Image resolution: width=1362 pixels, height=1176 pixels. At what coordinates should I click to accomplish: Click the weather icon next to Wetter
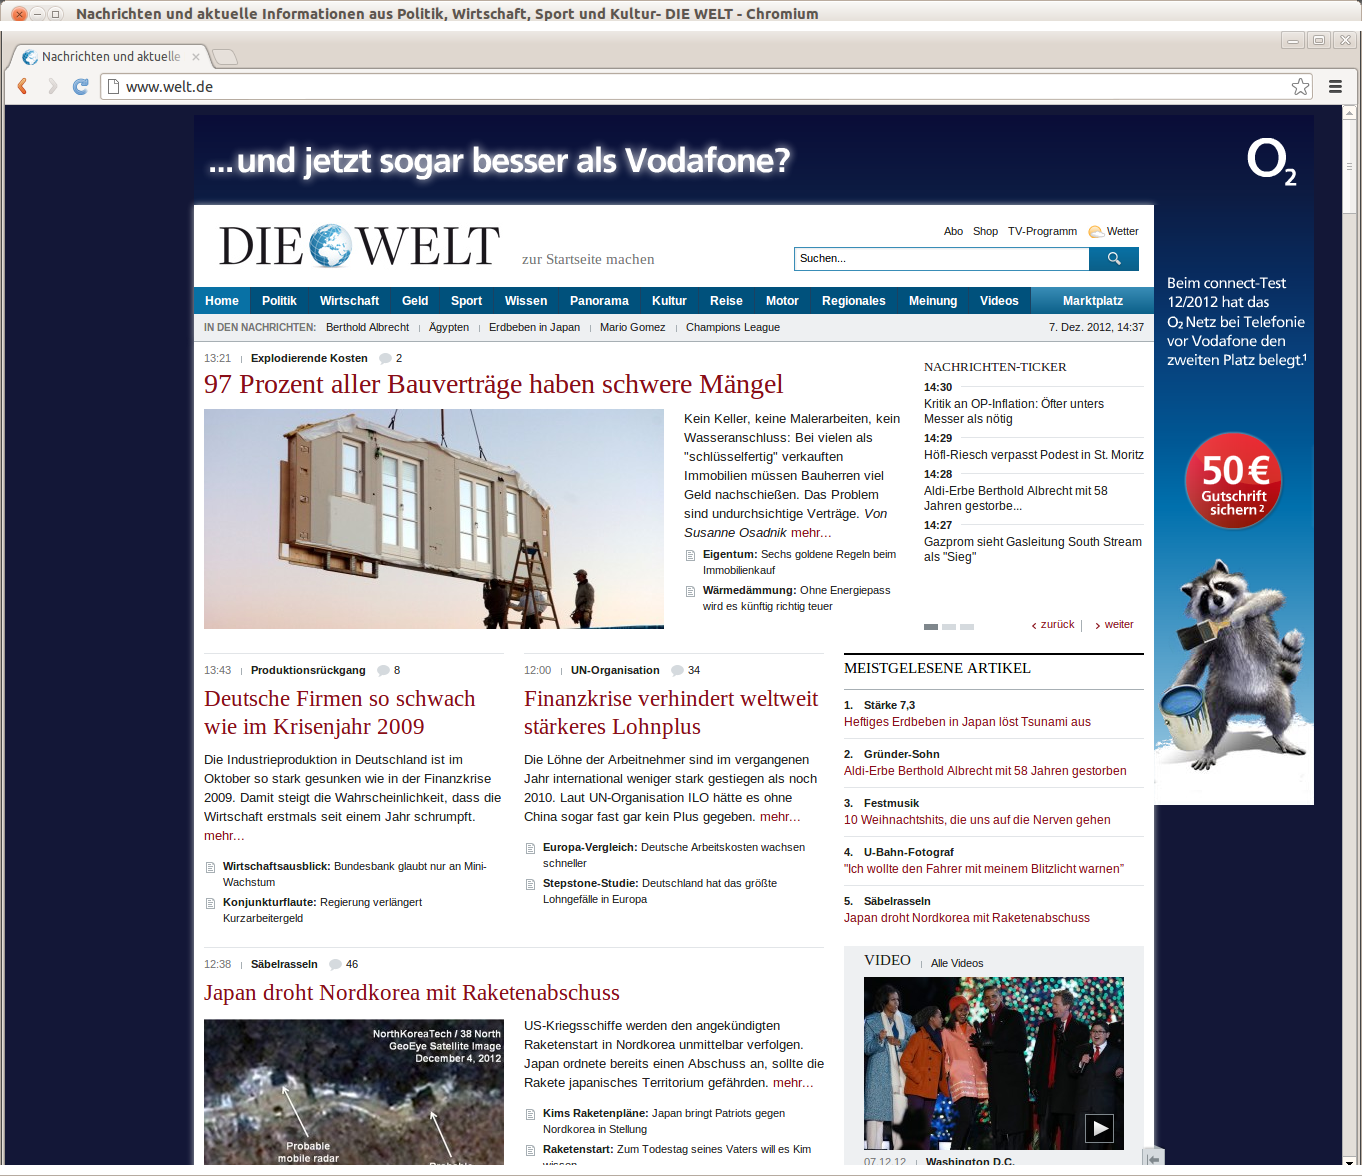tap(1096, 231)
